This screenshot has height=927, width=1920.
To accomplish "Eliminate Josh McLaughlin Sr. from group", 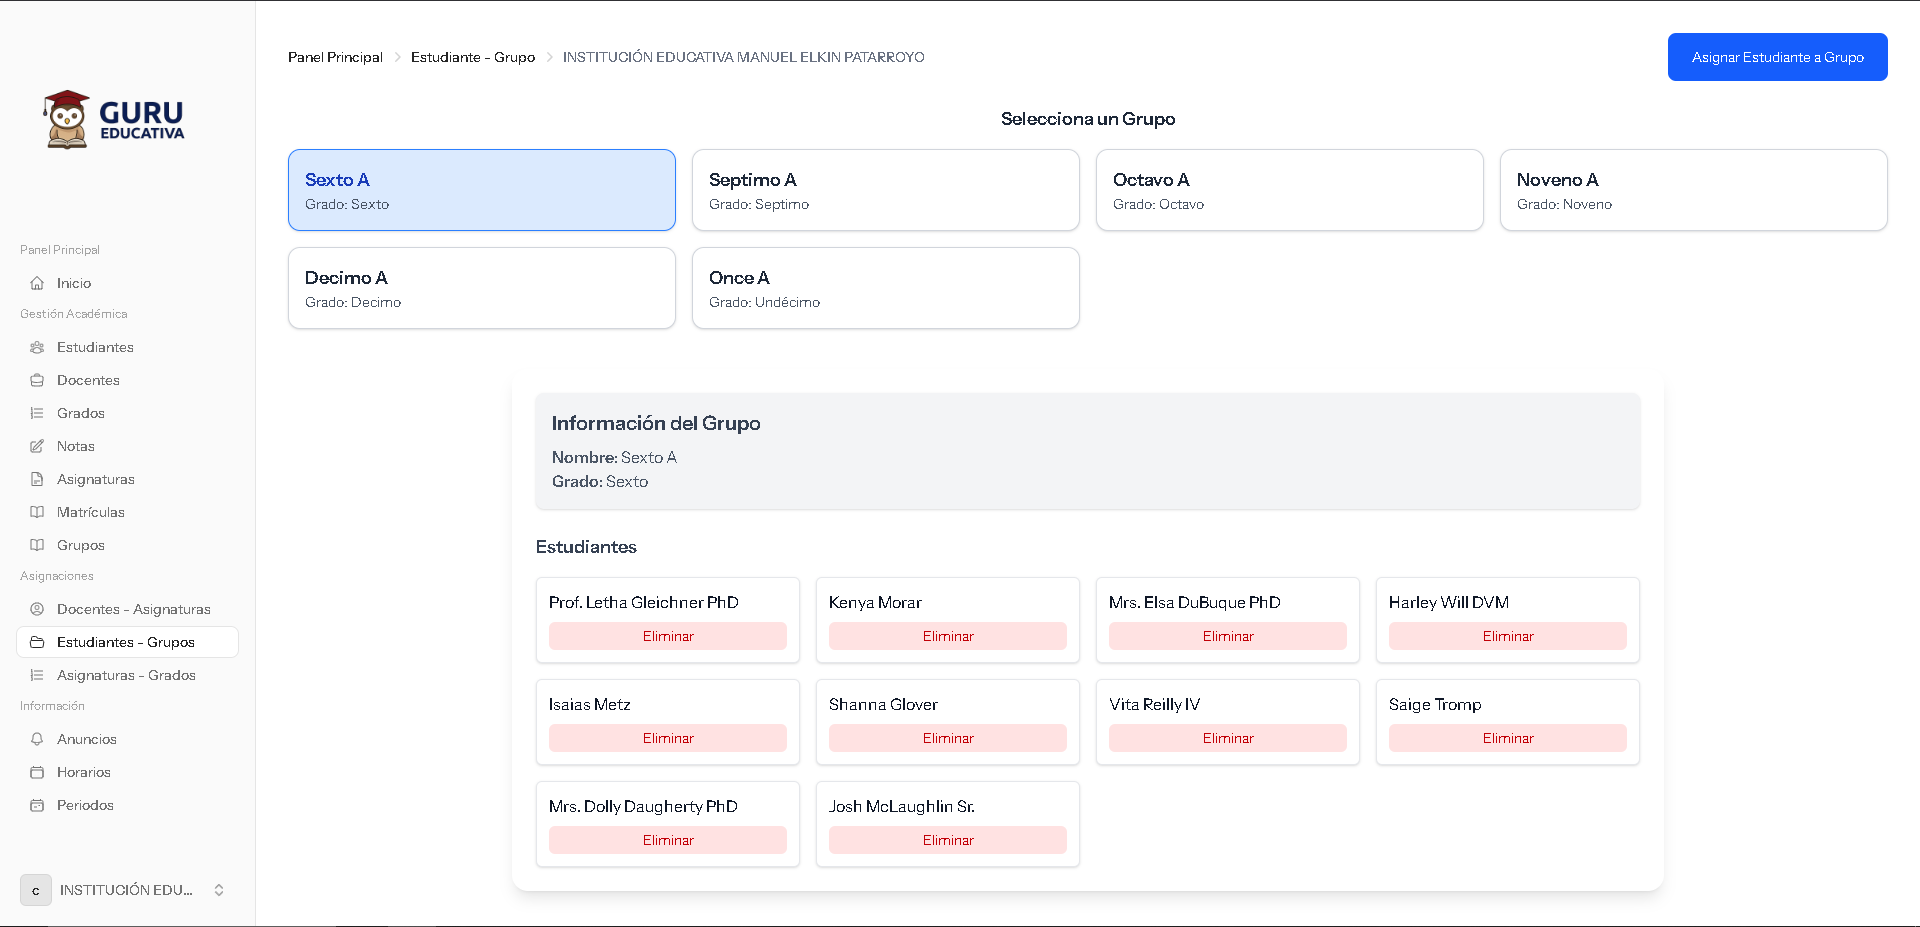I will coord(947,840).
